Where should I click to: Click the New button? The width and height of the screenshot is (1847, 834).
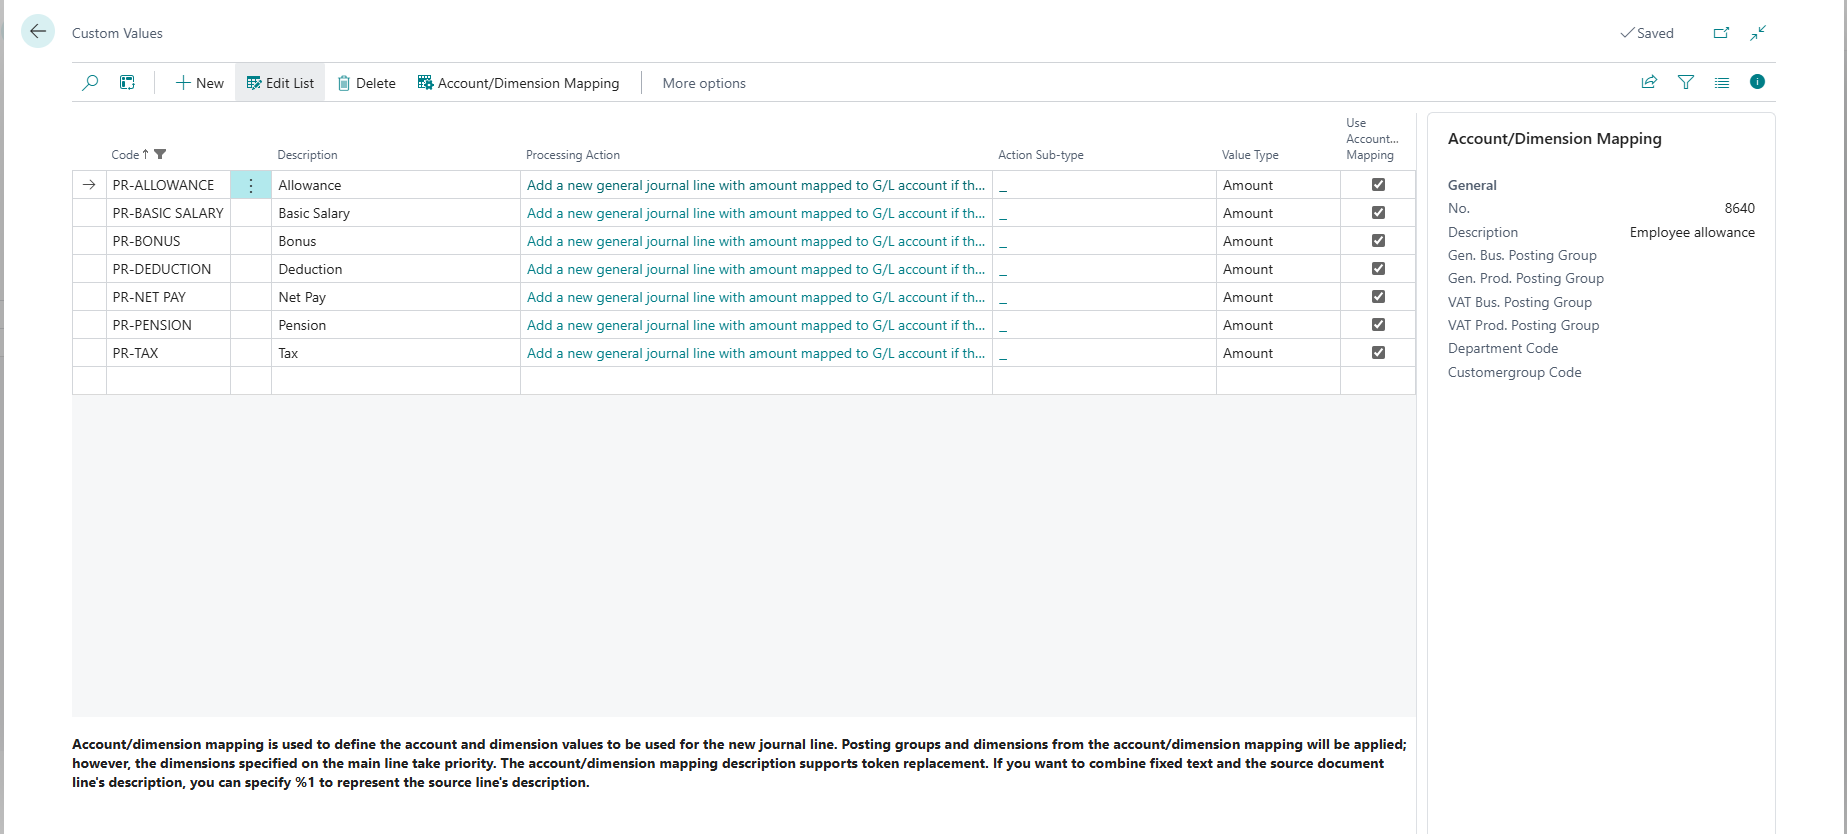pyautogui.click(x=199, y=83)
